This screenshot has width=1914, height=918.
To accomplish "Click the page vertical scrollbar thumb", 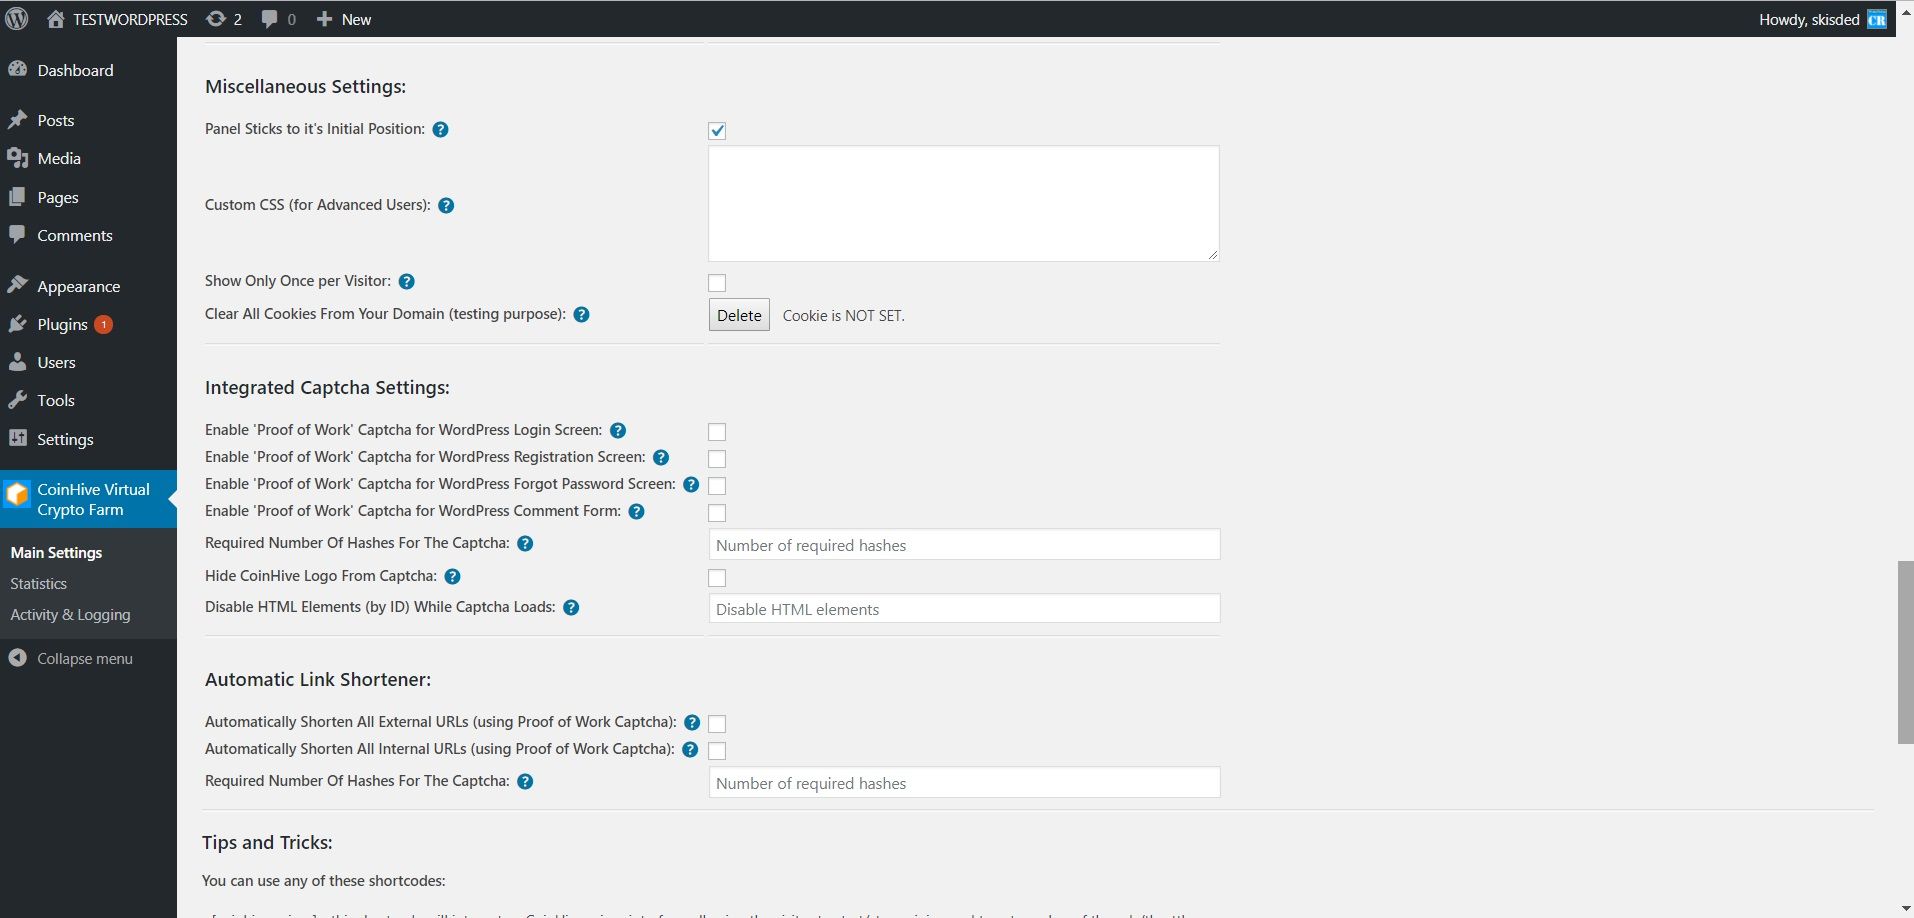I will pos(1904,652).
